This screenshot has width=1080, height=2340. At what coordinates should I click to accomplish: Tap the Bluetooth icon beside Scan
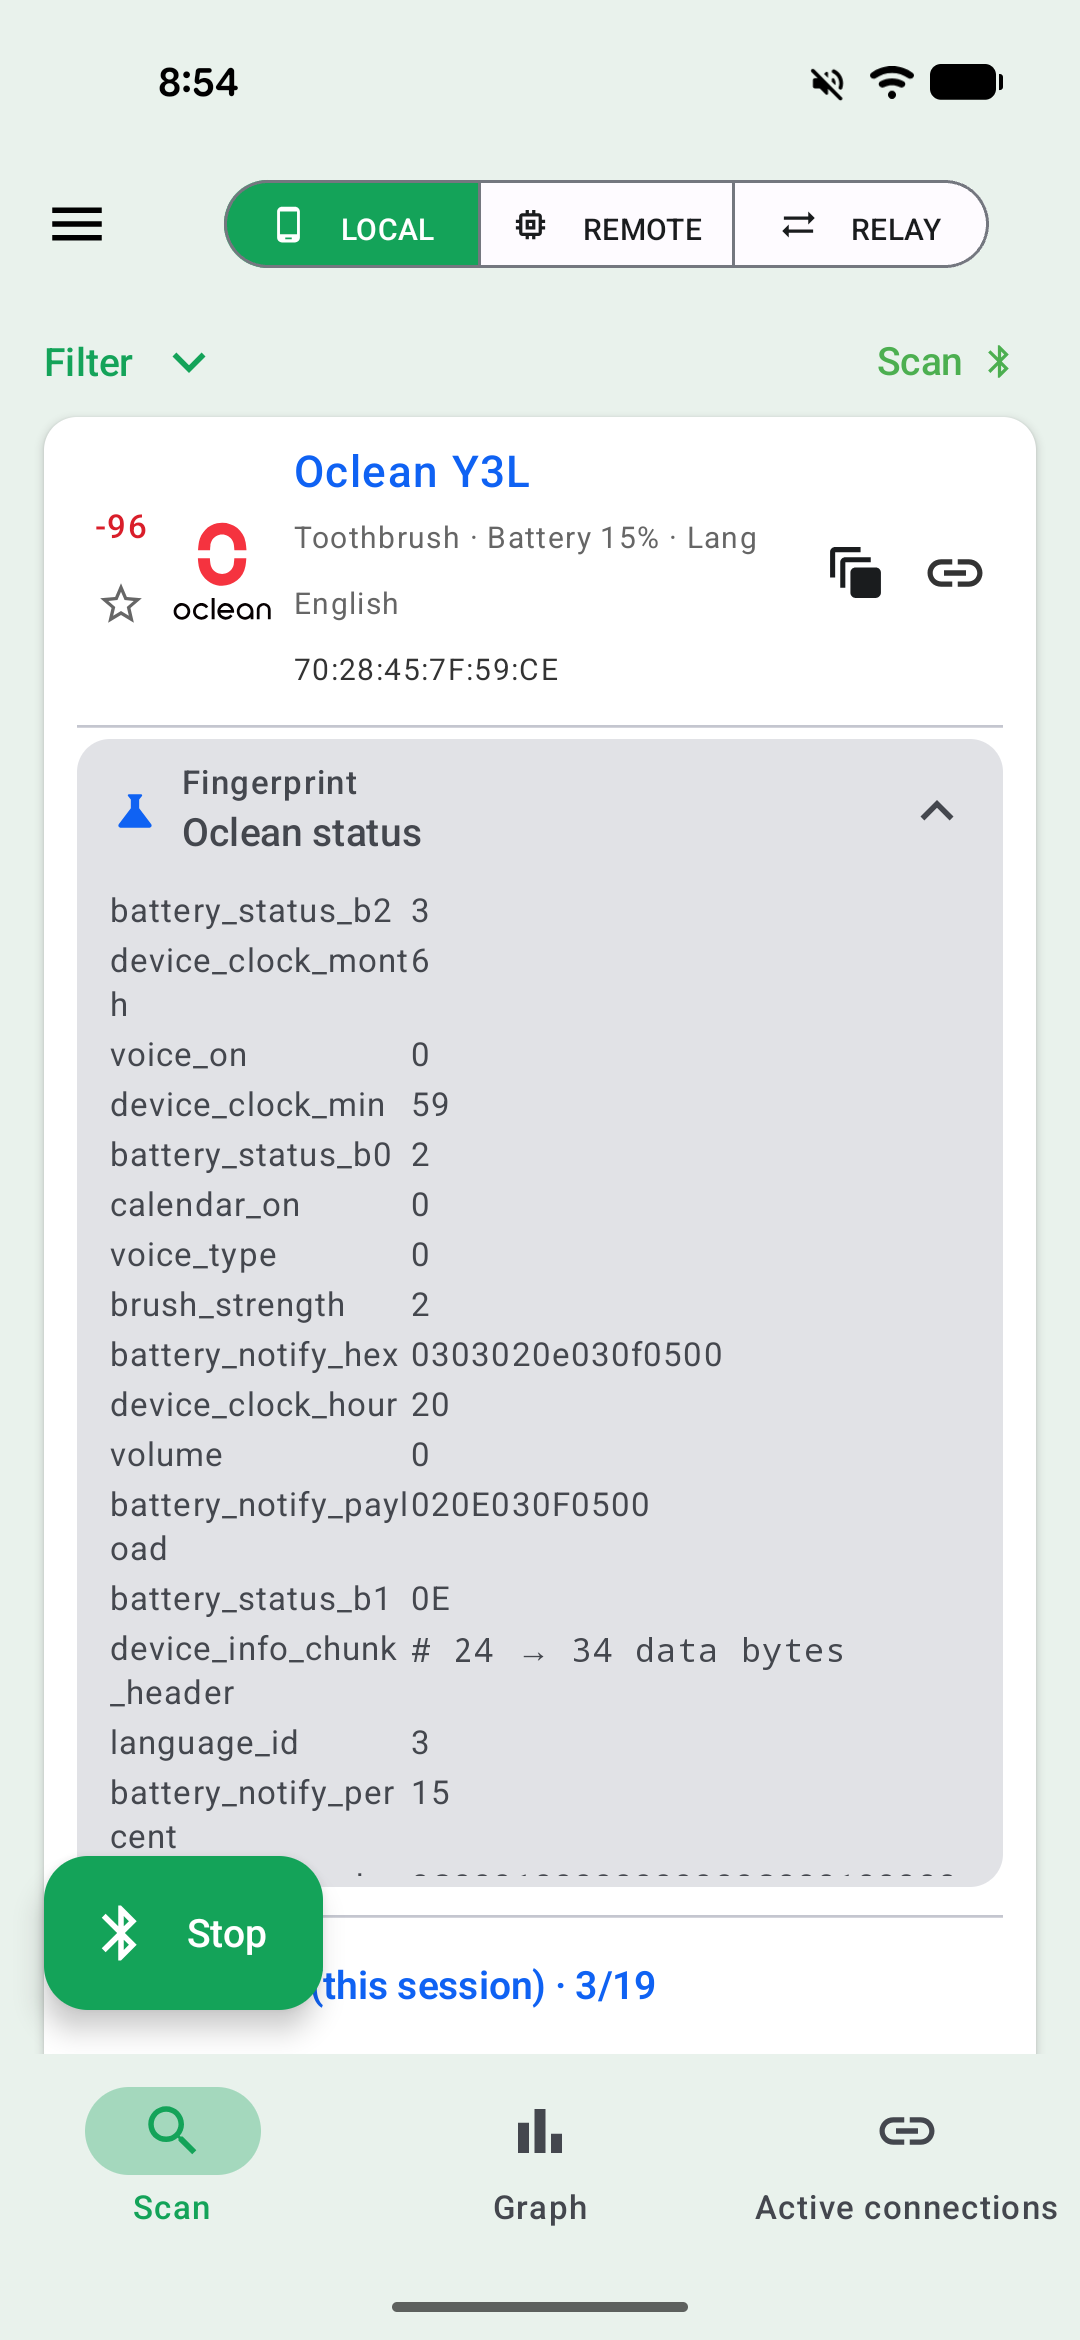pyautogui.click(x=999, y=362)
